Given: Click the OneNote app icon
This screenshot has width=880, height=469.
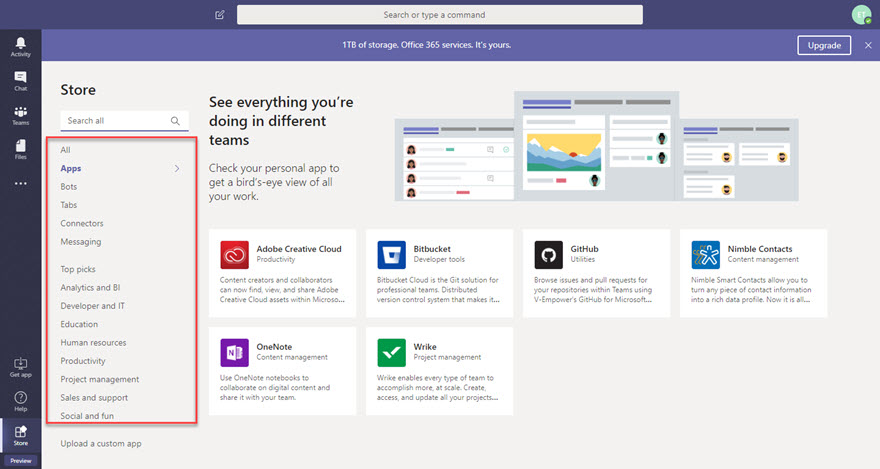Looking at the screenshot, I should [235, 352].
